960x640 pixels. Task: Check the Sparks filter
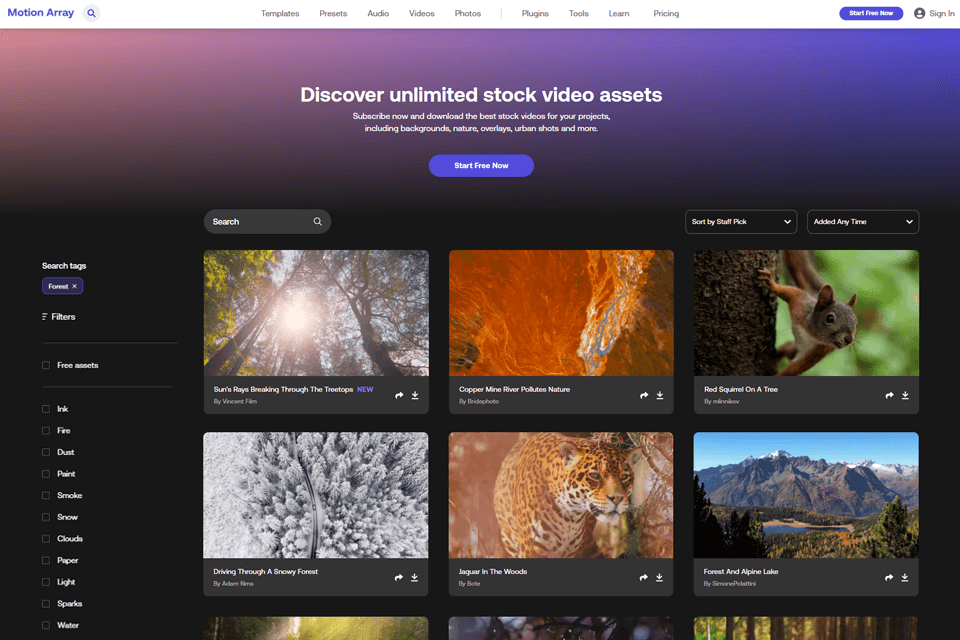(46, 603)
